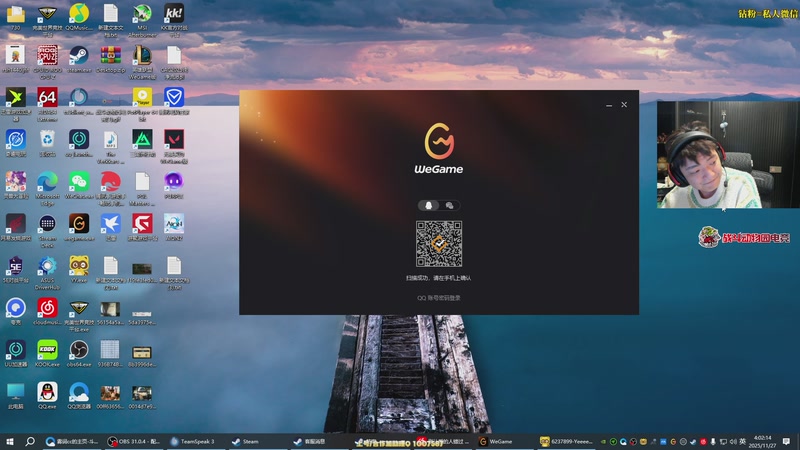Open the blue shield security manager shortcut

[x=174, y=102]
